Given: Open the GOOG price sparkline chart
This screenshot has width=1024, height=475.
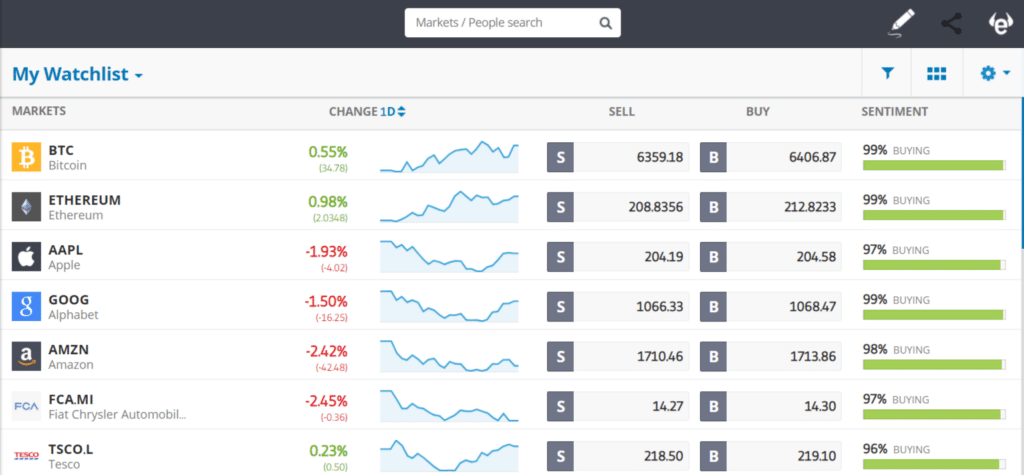Looking at the screenshot, I should pyautogui.click(x=449, y=306).
